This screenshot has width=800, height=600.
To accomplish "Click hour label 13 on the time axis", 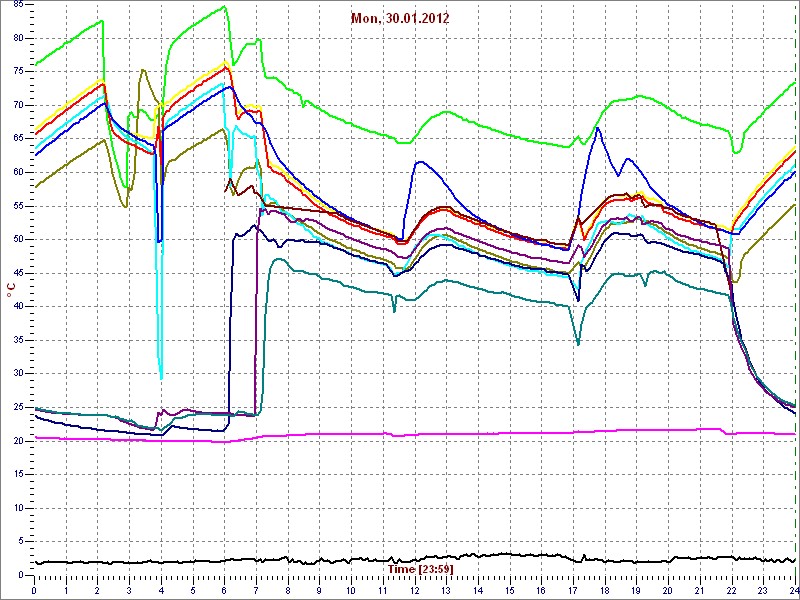I will click(446, 590).
